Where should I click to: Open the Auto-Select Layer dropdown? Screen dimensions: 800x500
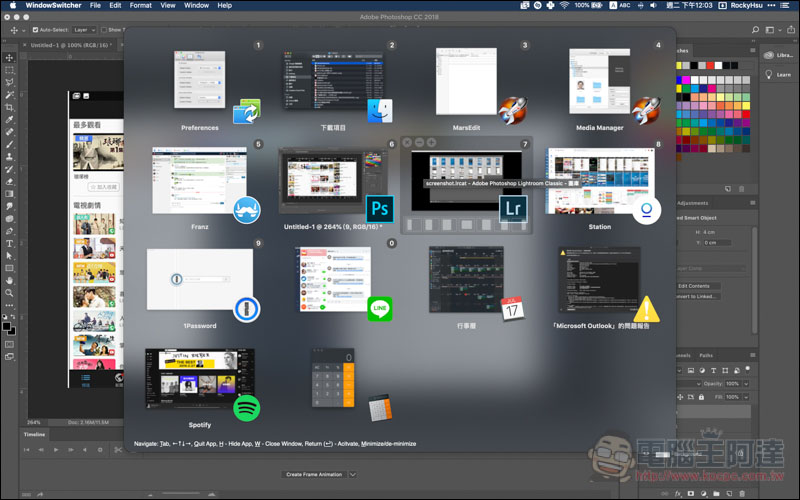point(84,30)
